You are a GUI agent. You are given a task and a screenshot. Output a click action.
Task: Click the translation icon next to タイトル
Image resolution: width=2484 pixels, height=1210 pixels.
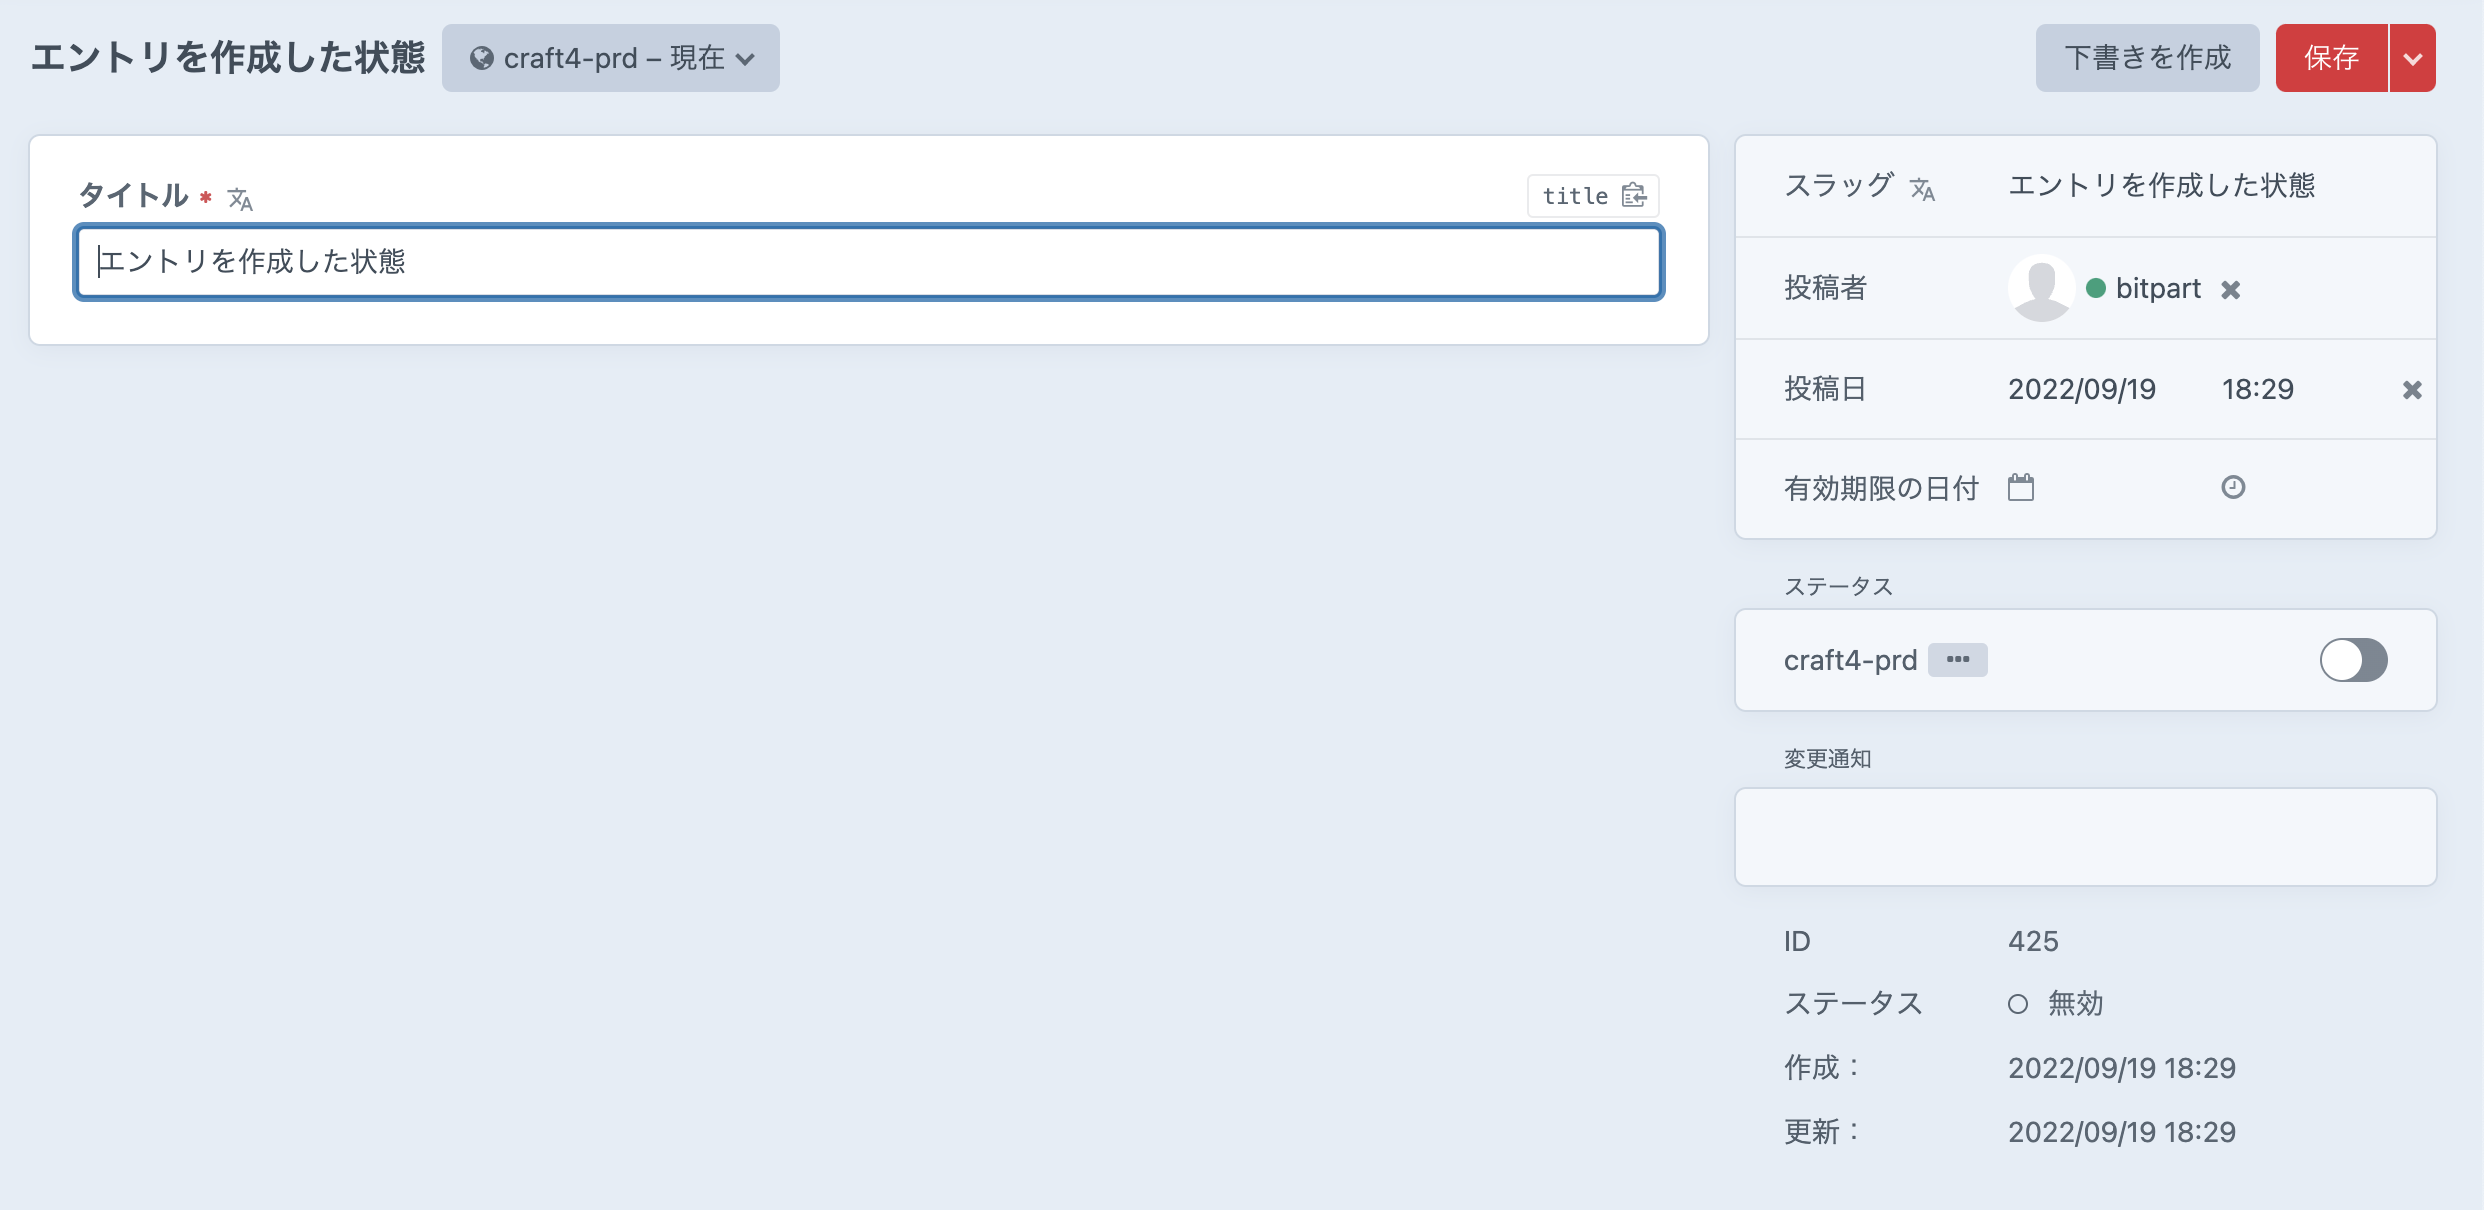pyautogui.click(x=240, y=198)
